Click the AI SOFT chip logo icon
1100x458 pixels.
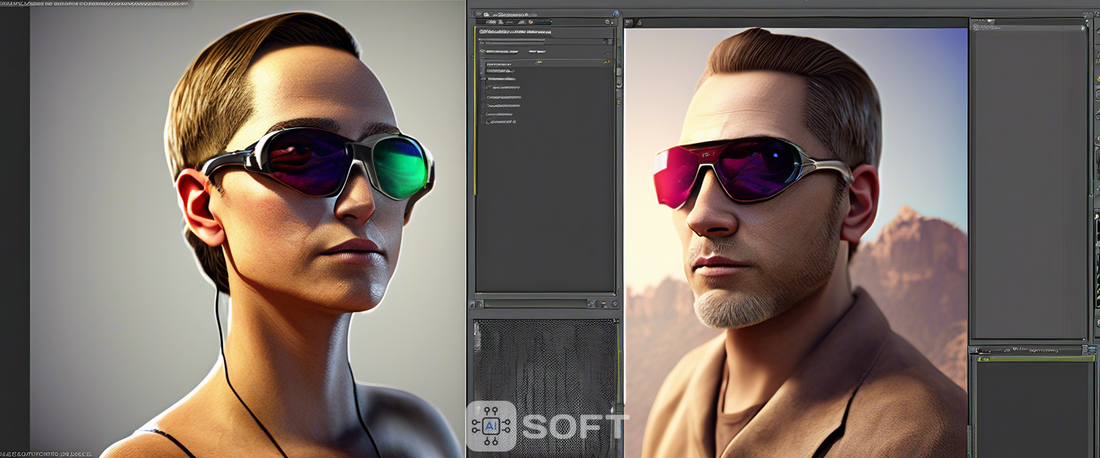click(x=491, y=426)
